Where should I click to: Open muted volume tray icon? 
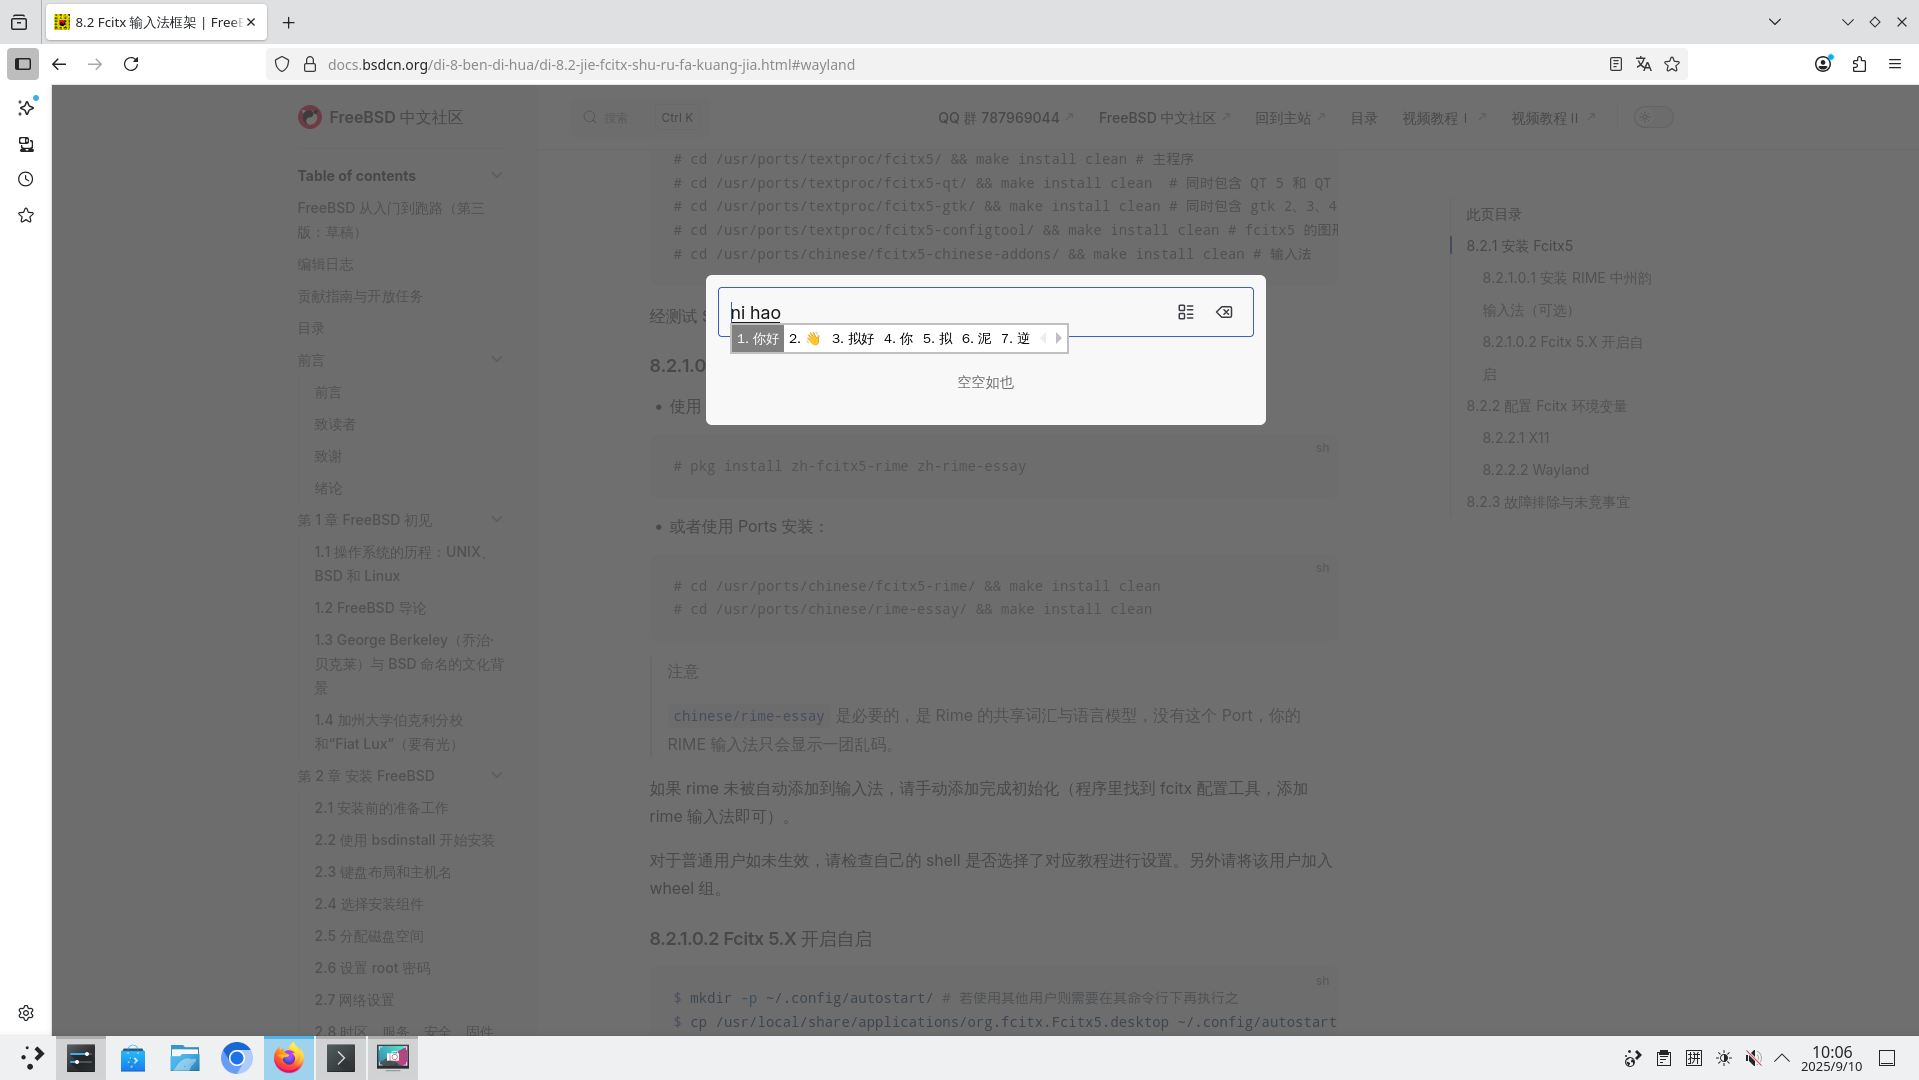tap(1754, 1058)
